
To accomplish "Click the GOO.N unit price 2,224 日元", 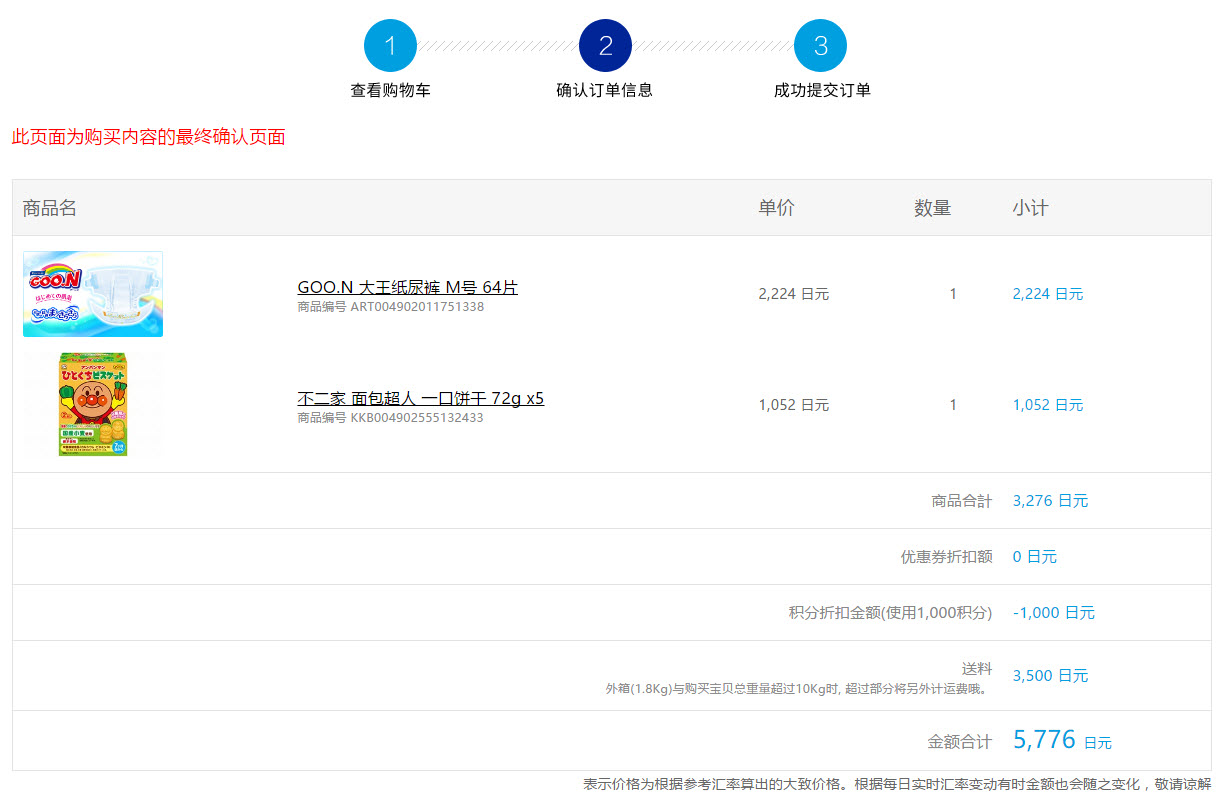I will click(x=794, y=294).
